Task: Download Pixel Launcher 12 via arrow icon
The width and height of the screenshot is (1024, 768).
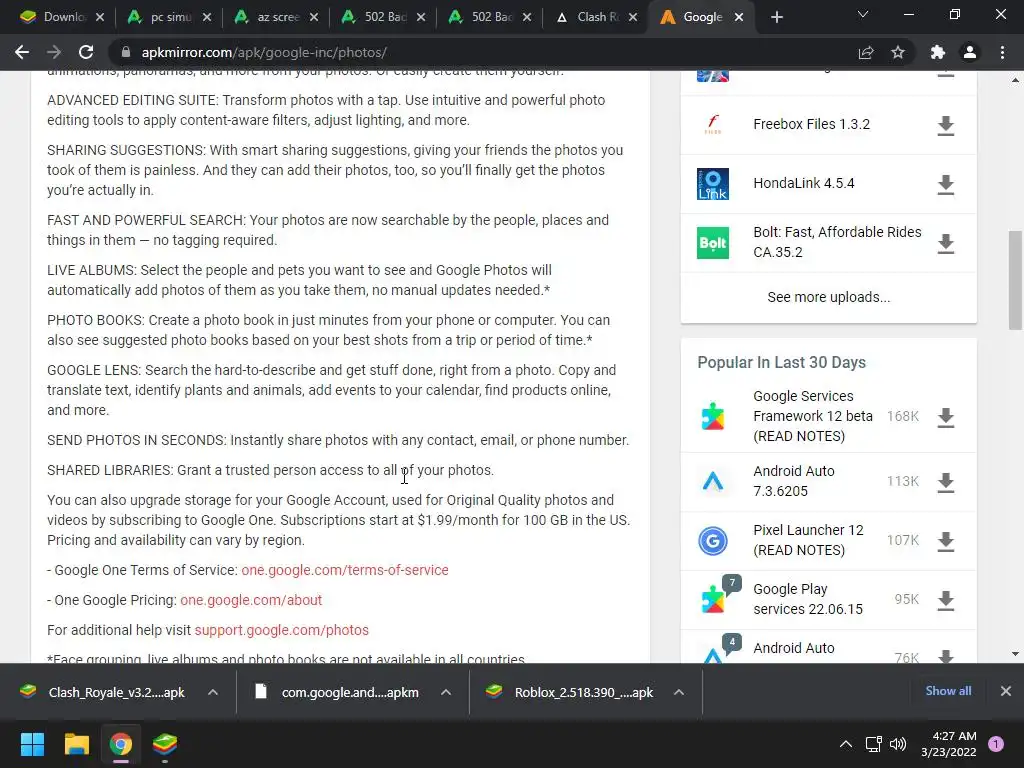Action: 946,541
